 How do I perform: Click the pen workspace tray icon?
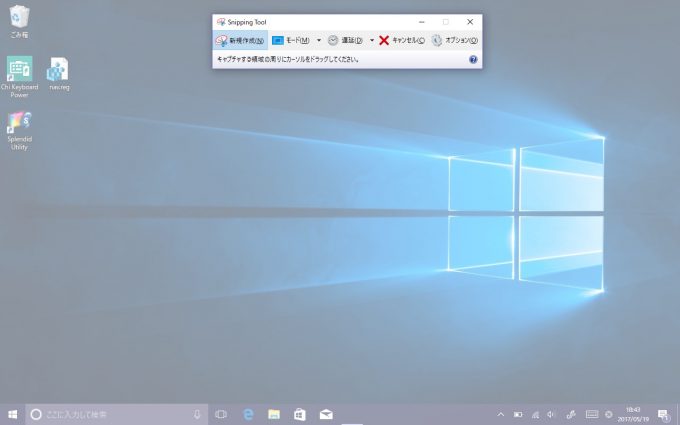pos(571,415)
